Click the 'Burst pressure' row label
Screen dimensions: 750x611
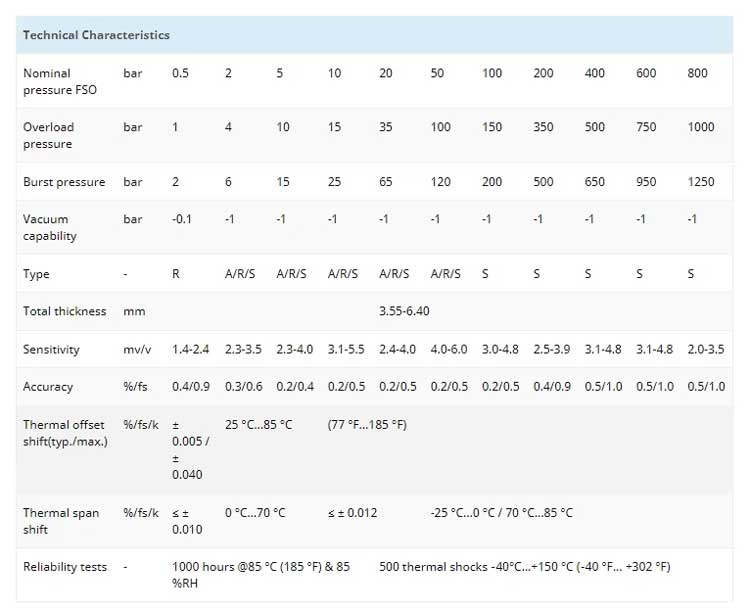click(x=64, y=182)
